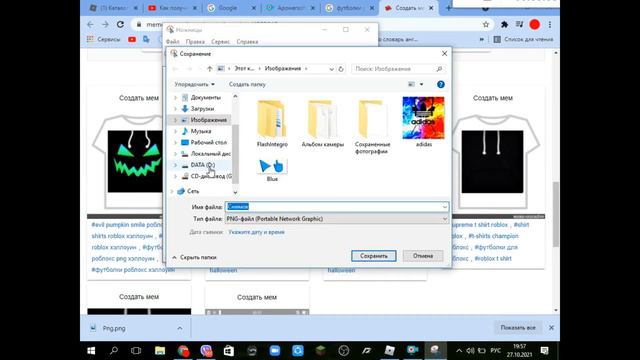640x360 pixels.
Task: Switch to the футболки Chrome tab
Action: click(349, 8)
